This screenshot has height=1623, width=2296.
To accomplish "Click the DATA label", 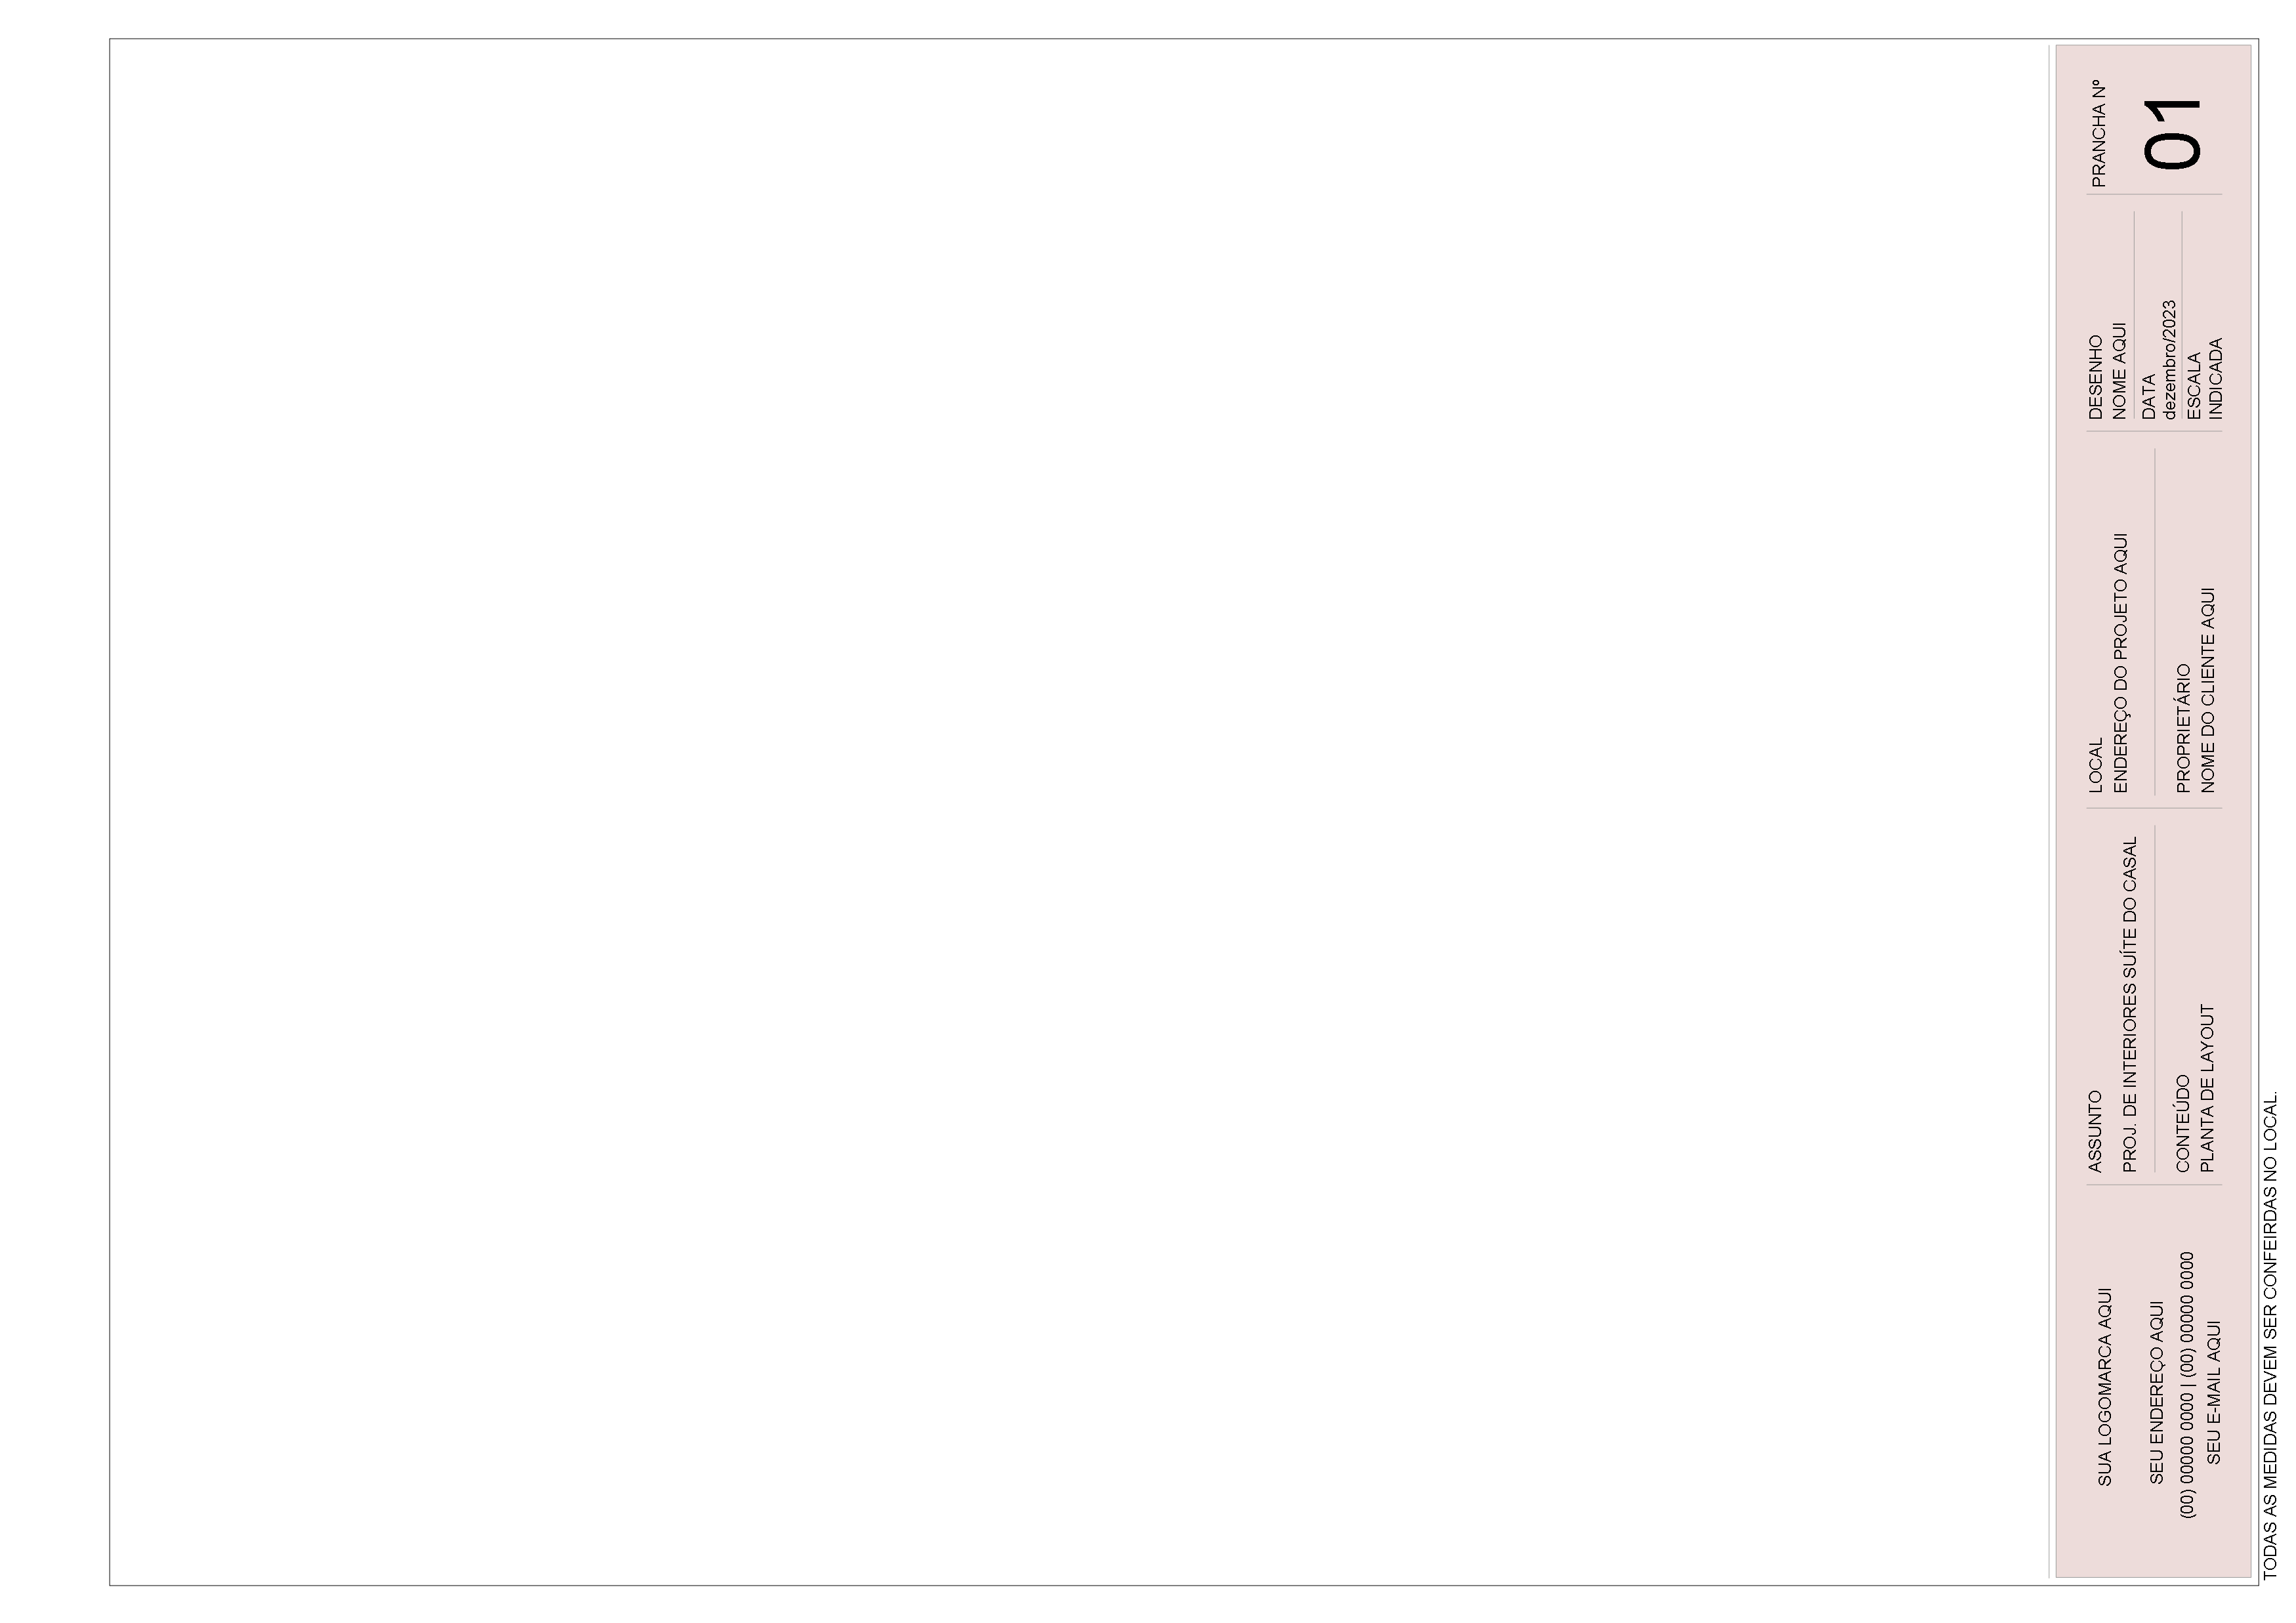I will tap(2149, 398).
